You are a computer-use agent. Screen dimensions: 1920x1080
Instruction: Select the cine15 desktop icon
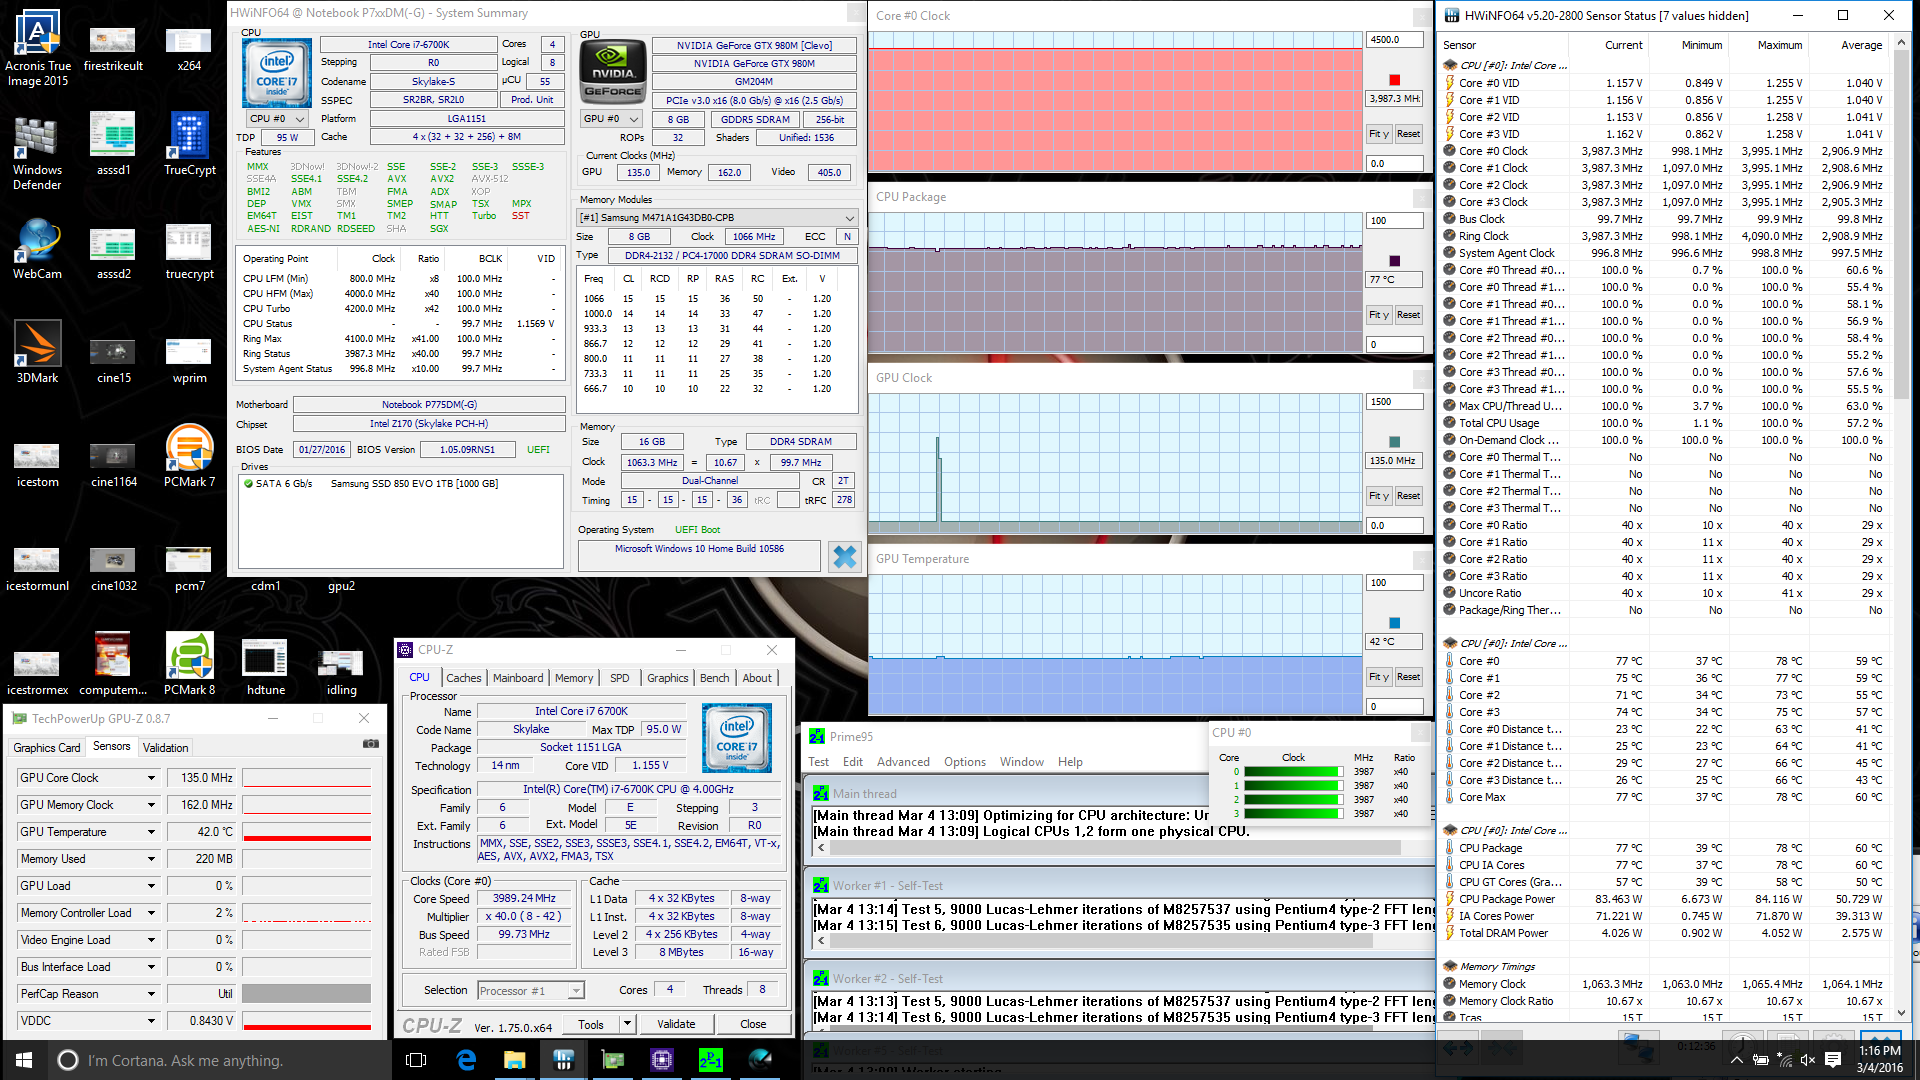[113, 360]
